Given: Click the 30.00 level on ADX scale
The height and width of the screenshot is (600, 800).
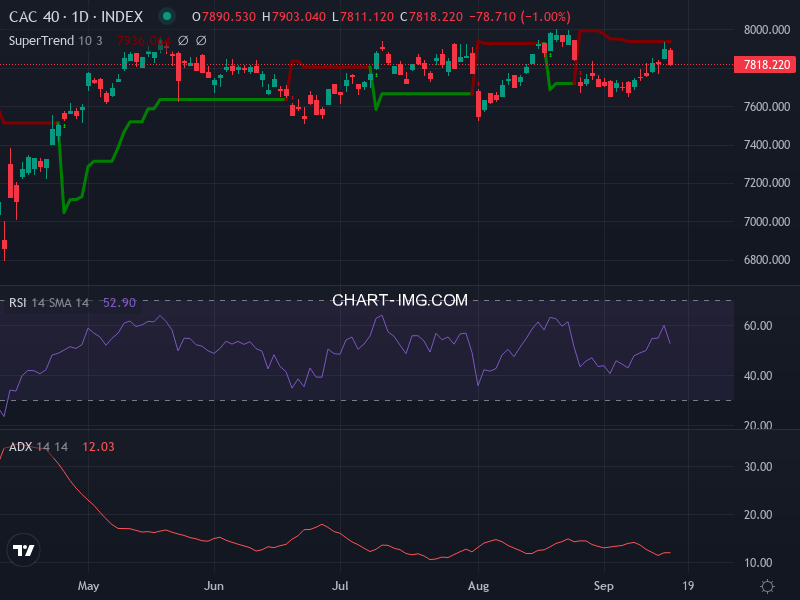Looking at the screenshot, I should coord(757,467).
